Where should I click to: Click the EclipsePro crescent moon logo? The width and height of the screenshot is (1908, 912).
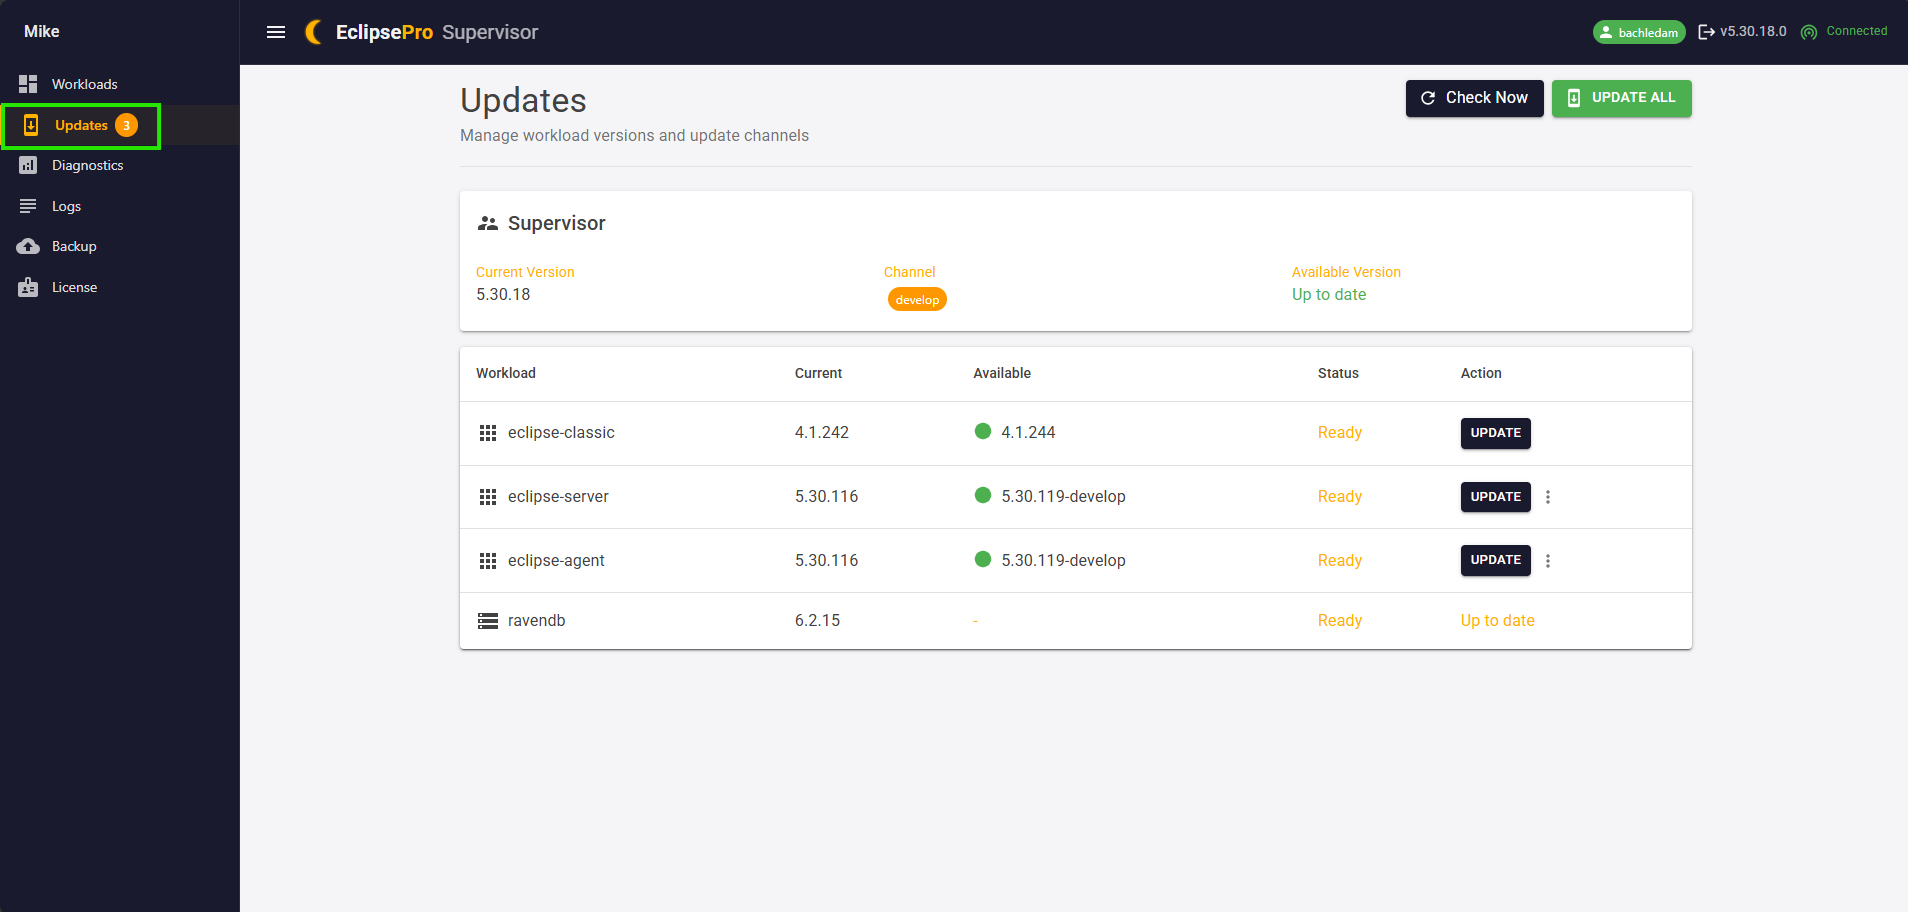point(313,32)
